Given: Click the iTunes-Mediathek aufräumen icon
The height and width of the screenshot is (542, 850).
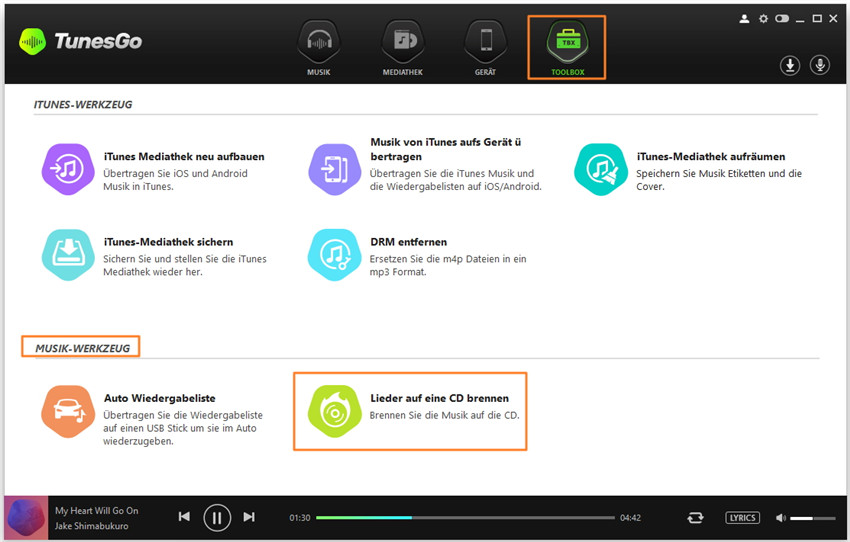Looking at the screenshot, I should [601, 170].
